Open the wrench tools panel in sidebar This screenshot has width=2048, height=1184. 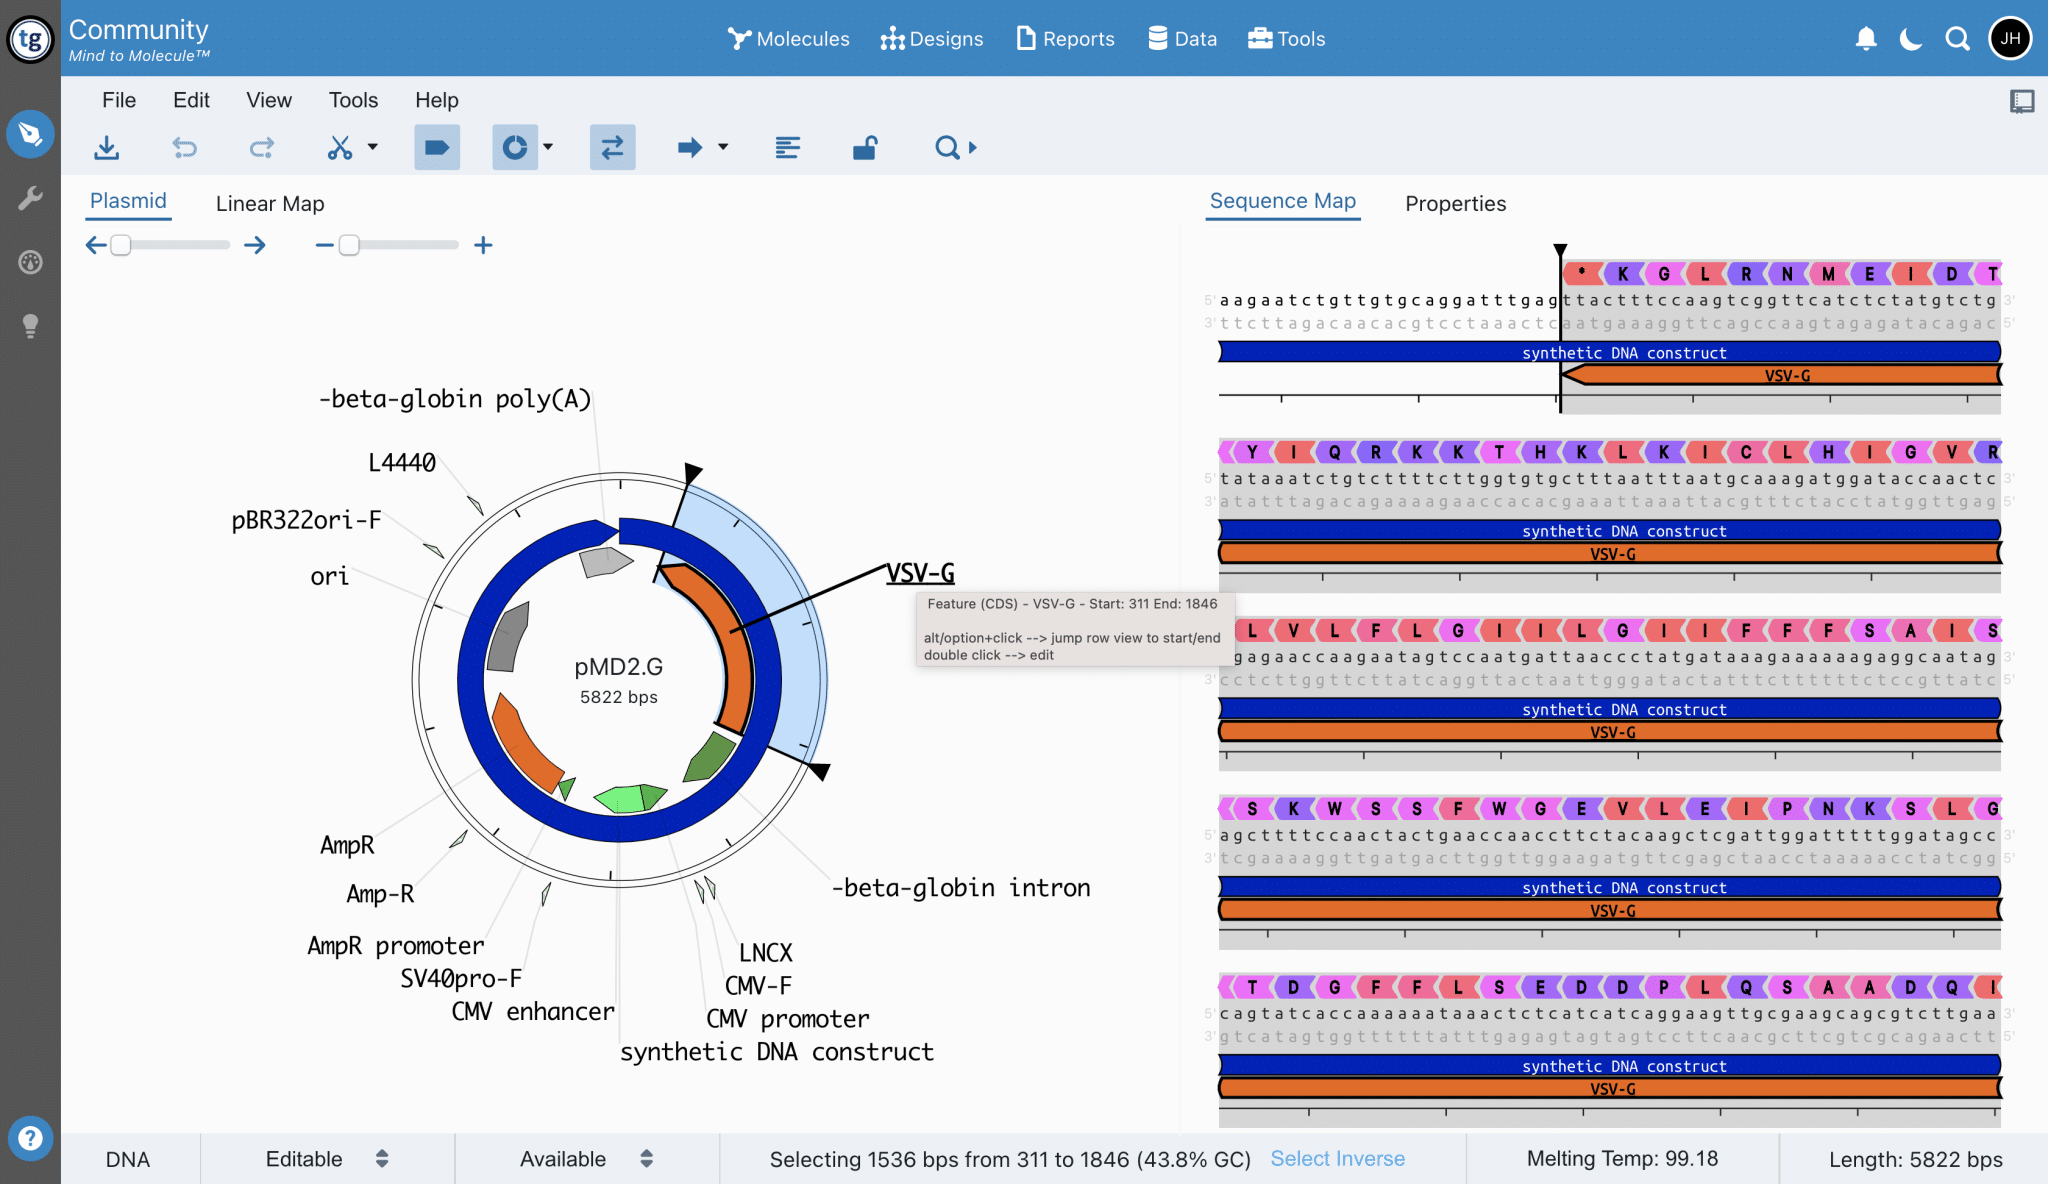click(x=30, y=198)
